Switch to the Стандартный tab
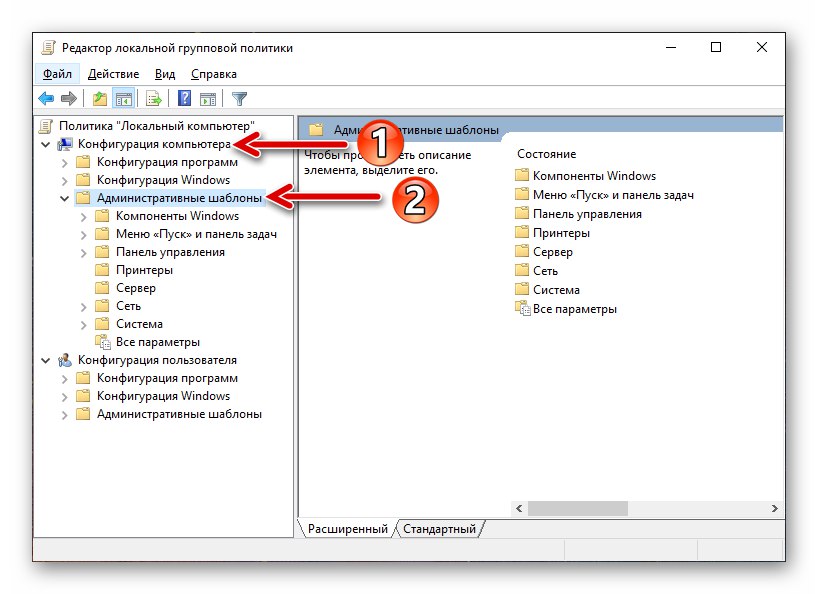818x594 pixels. (439, 529)
